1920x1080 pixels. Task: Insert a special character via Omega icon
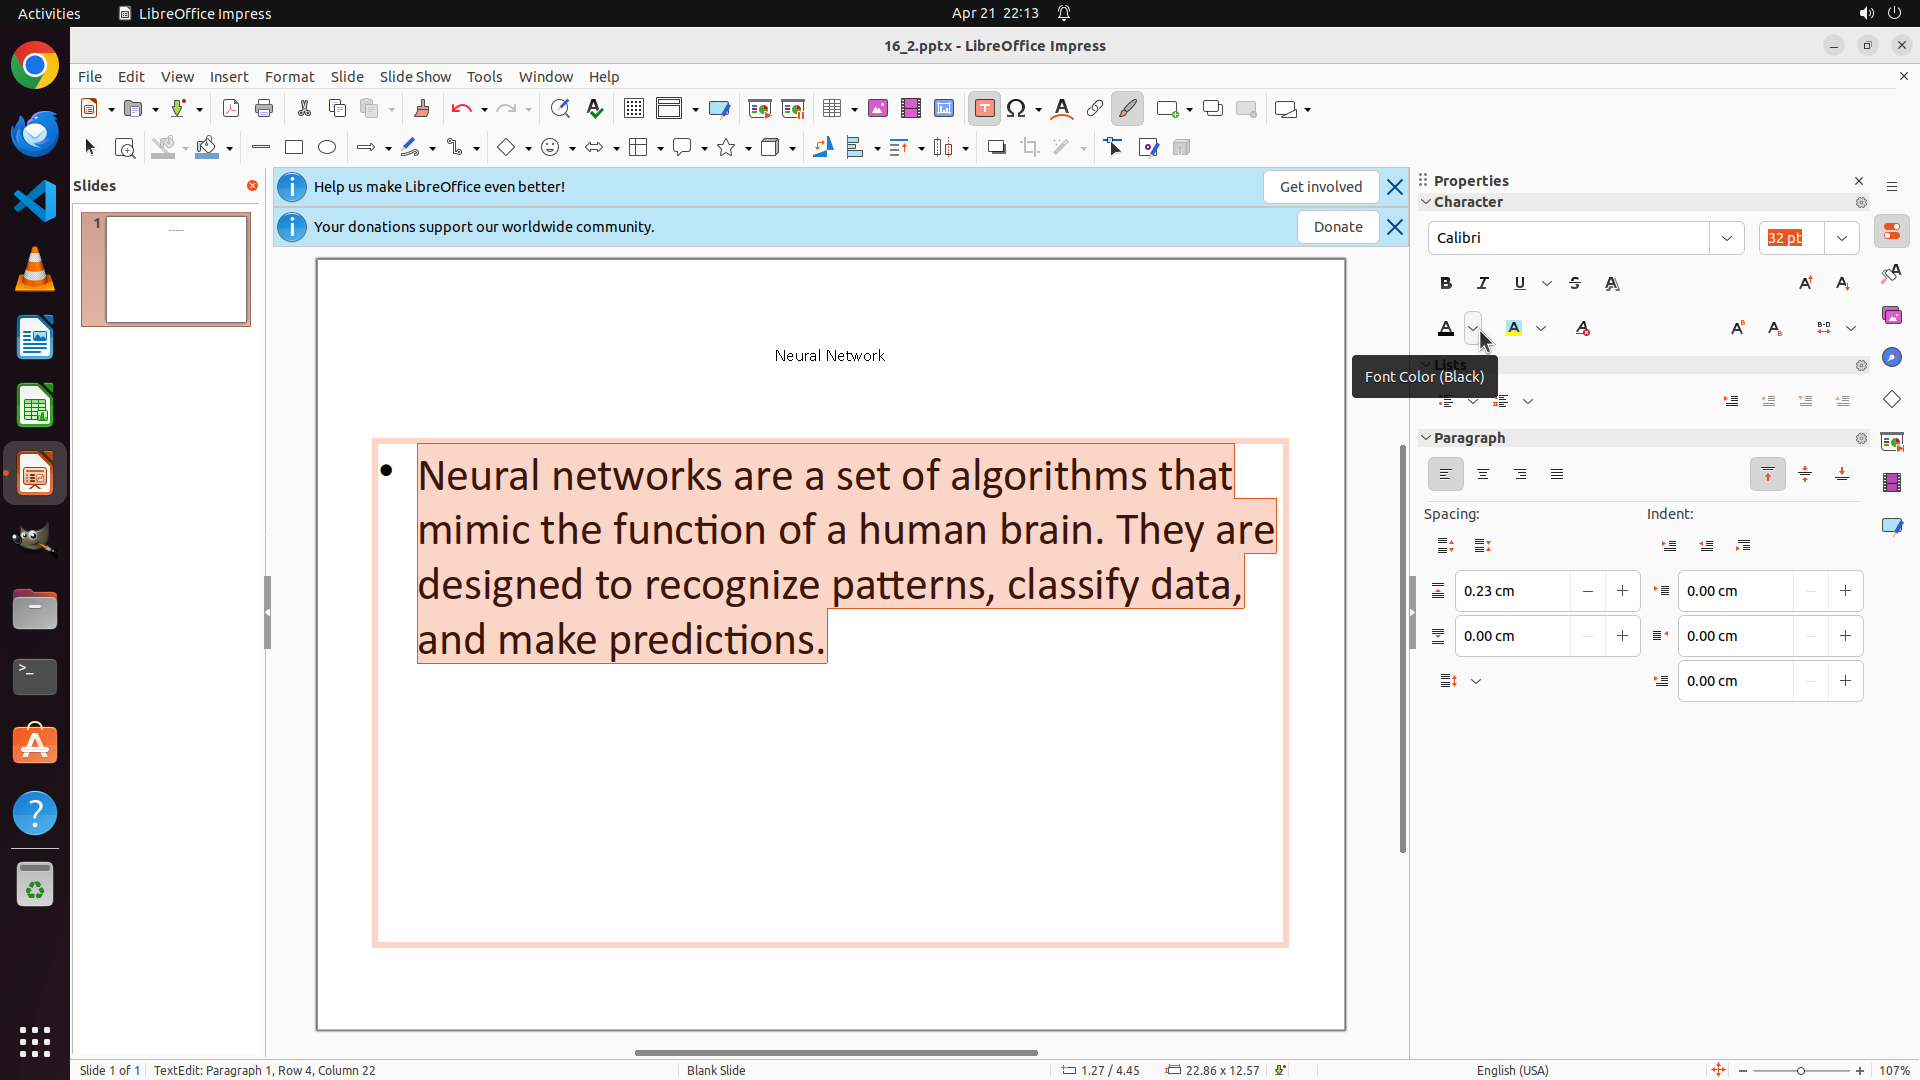[x=1016, y=109]
